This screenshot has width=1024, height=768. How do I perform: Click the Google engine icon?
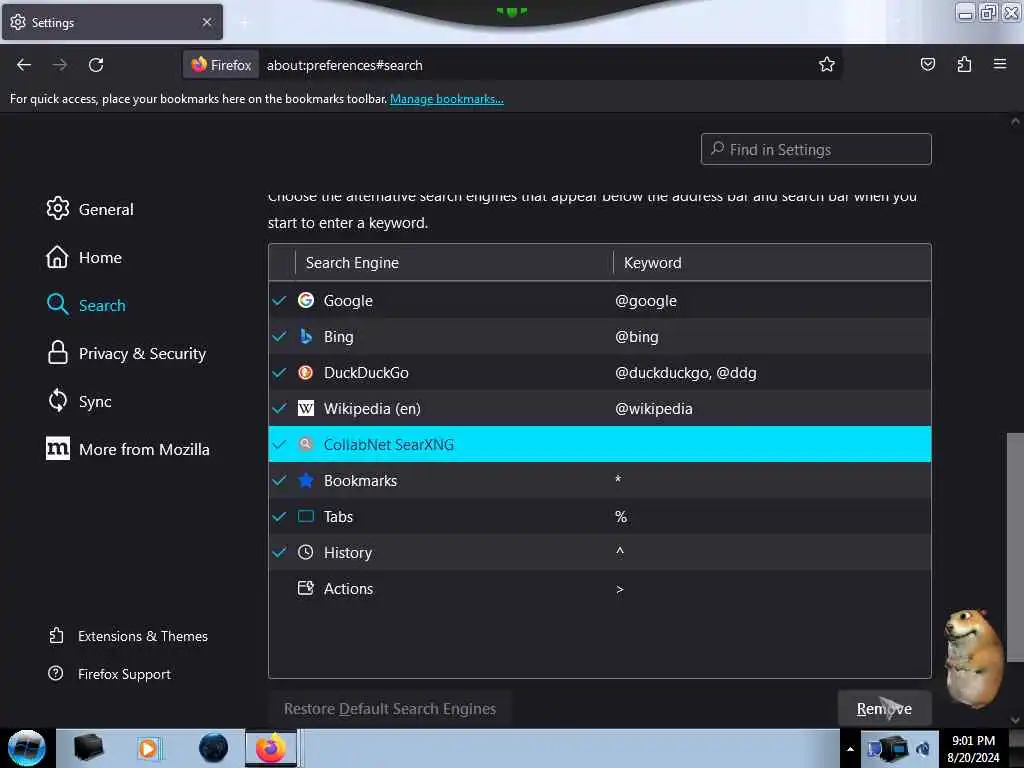[x=306, y=300]
